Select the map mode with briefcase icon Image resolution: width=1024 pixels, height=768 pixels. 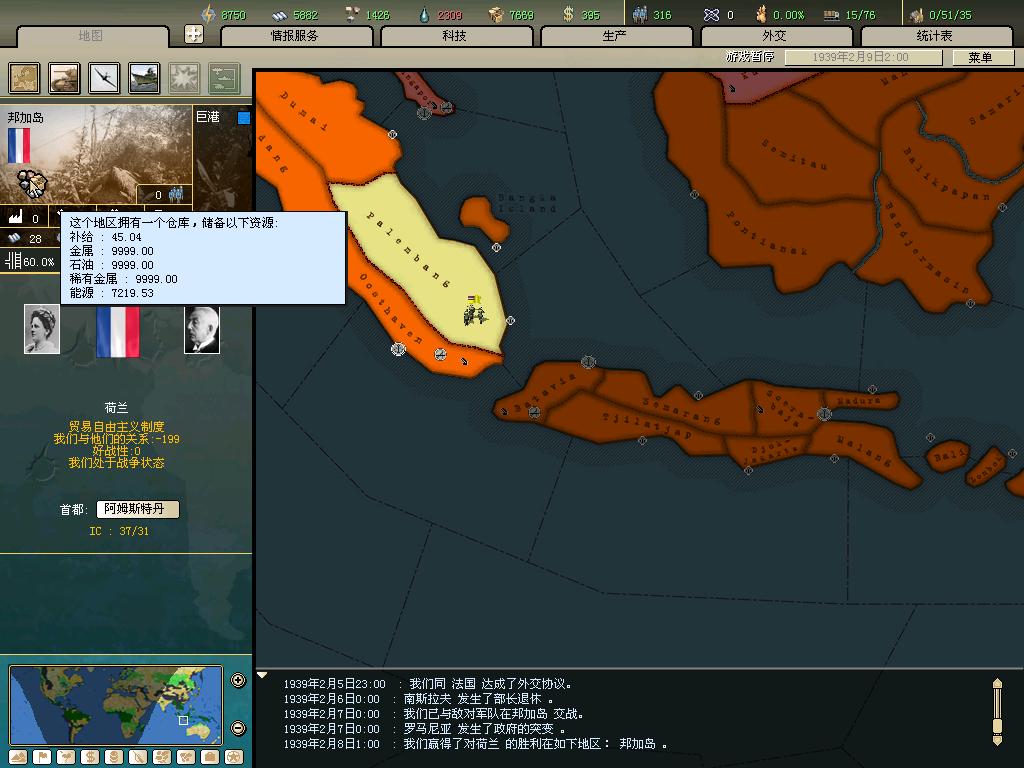pyautogui.click(x=210, y=757)
